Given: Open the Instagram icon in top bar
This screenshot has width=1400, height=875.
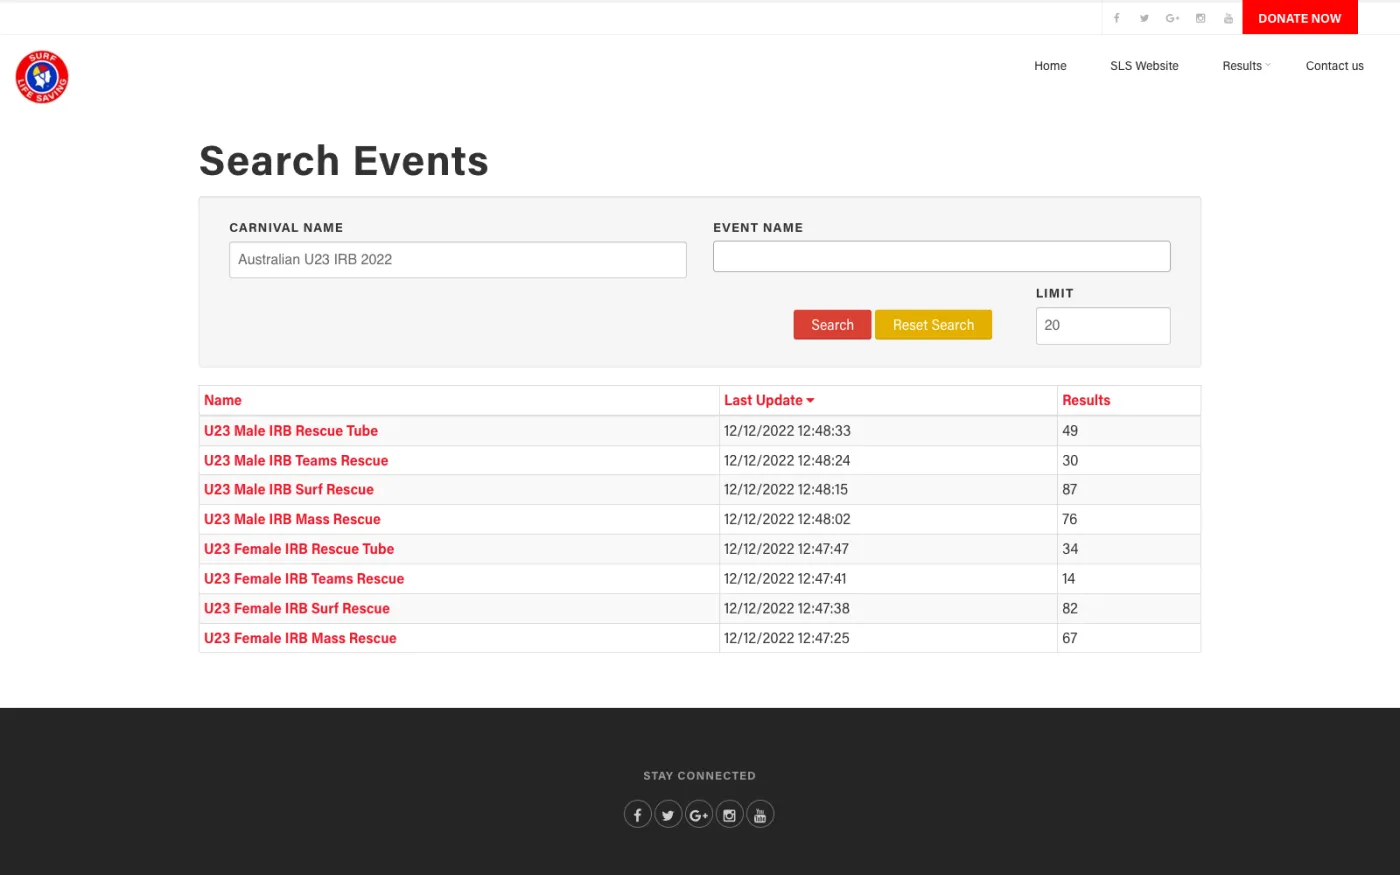Looking at the screenshot, I should [1200, 18].
